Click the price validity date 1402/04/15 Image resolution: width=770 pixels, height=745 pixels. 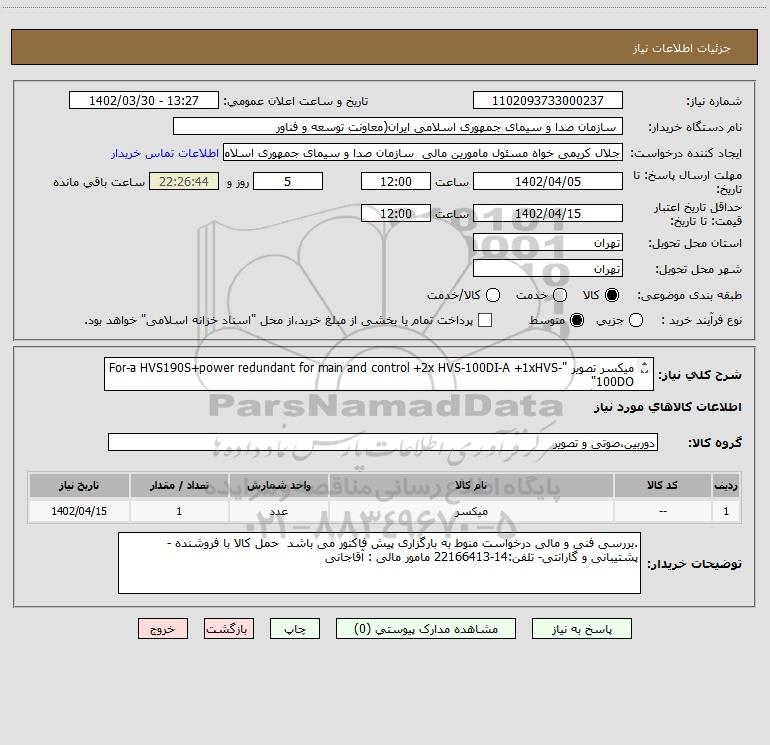pos(548,213)
